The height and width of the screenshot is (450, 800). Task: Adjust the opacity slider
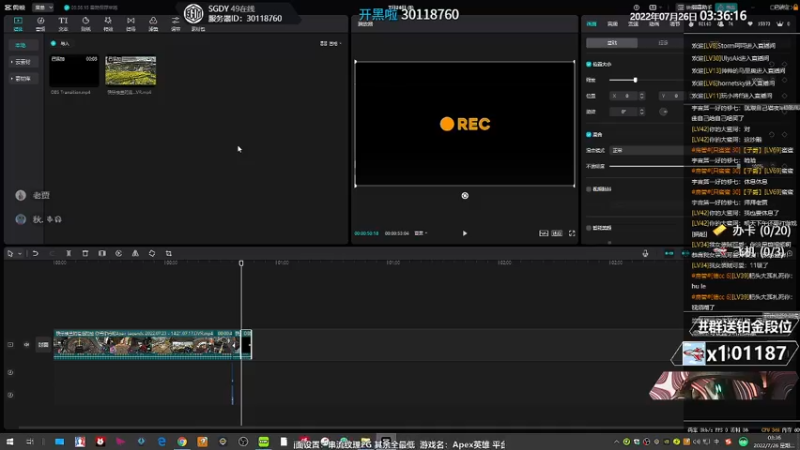tap(673, 166)
